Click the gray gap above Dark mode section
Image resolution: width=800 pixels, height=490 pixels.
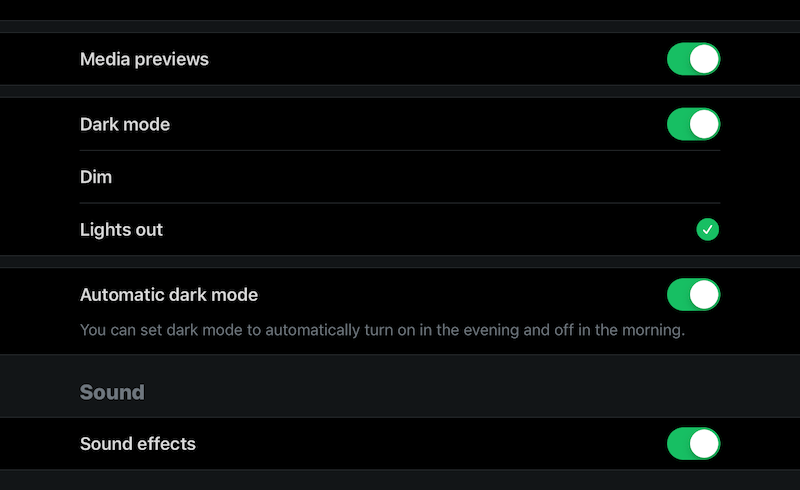tap(400, 91)
